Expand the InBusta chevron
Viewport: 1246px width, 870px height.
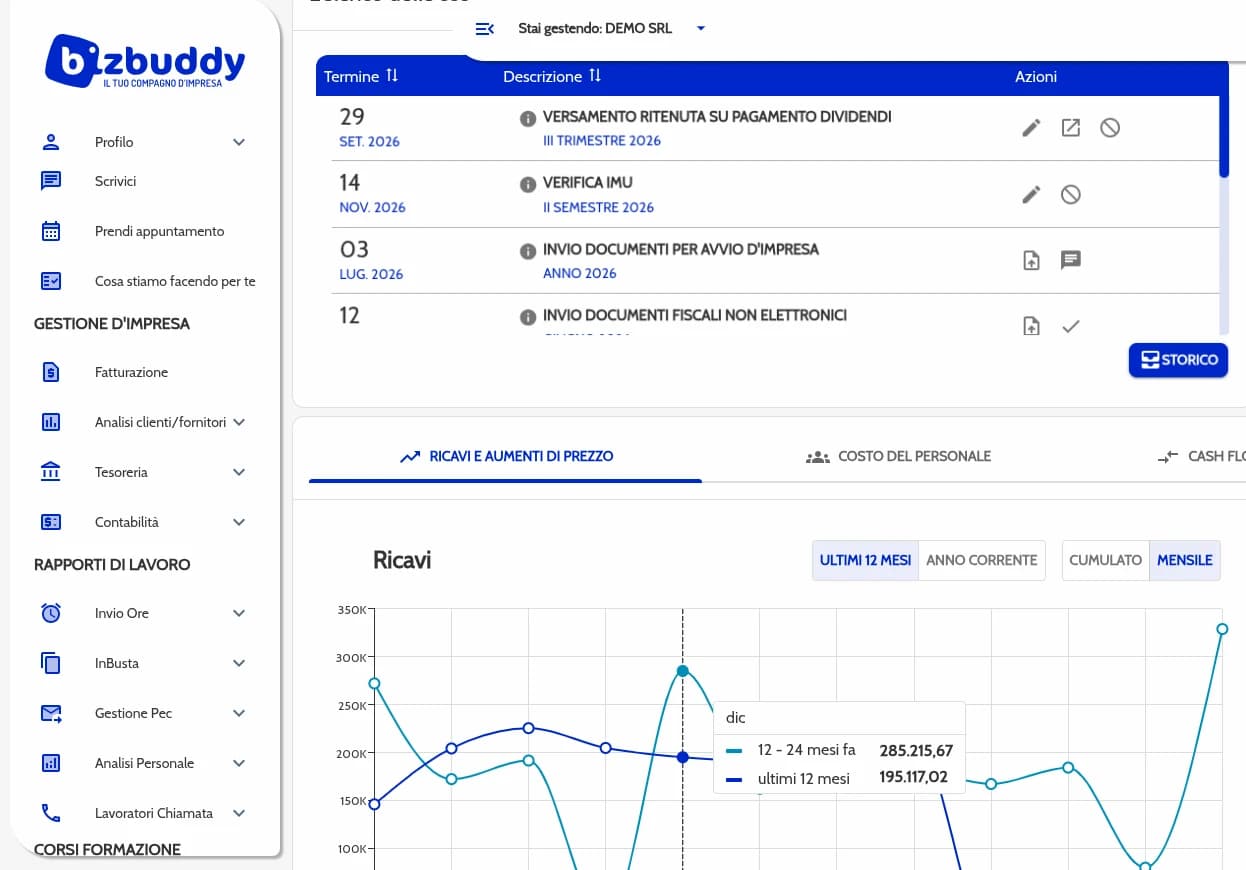tap(239, 663)
